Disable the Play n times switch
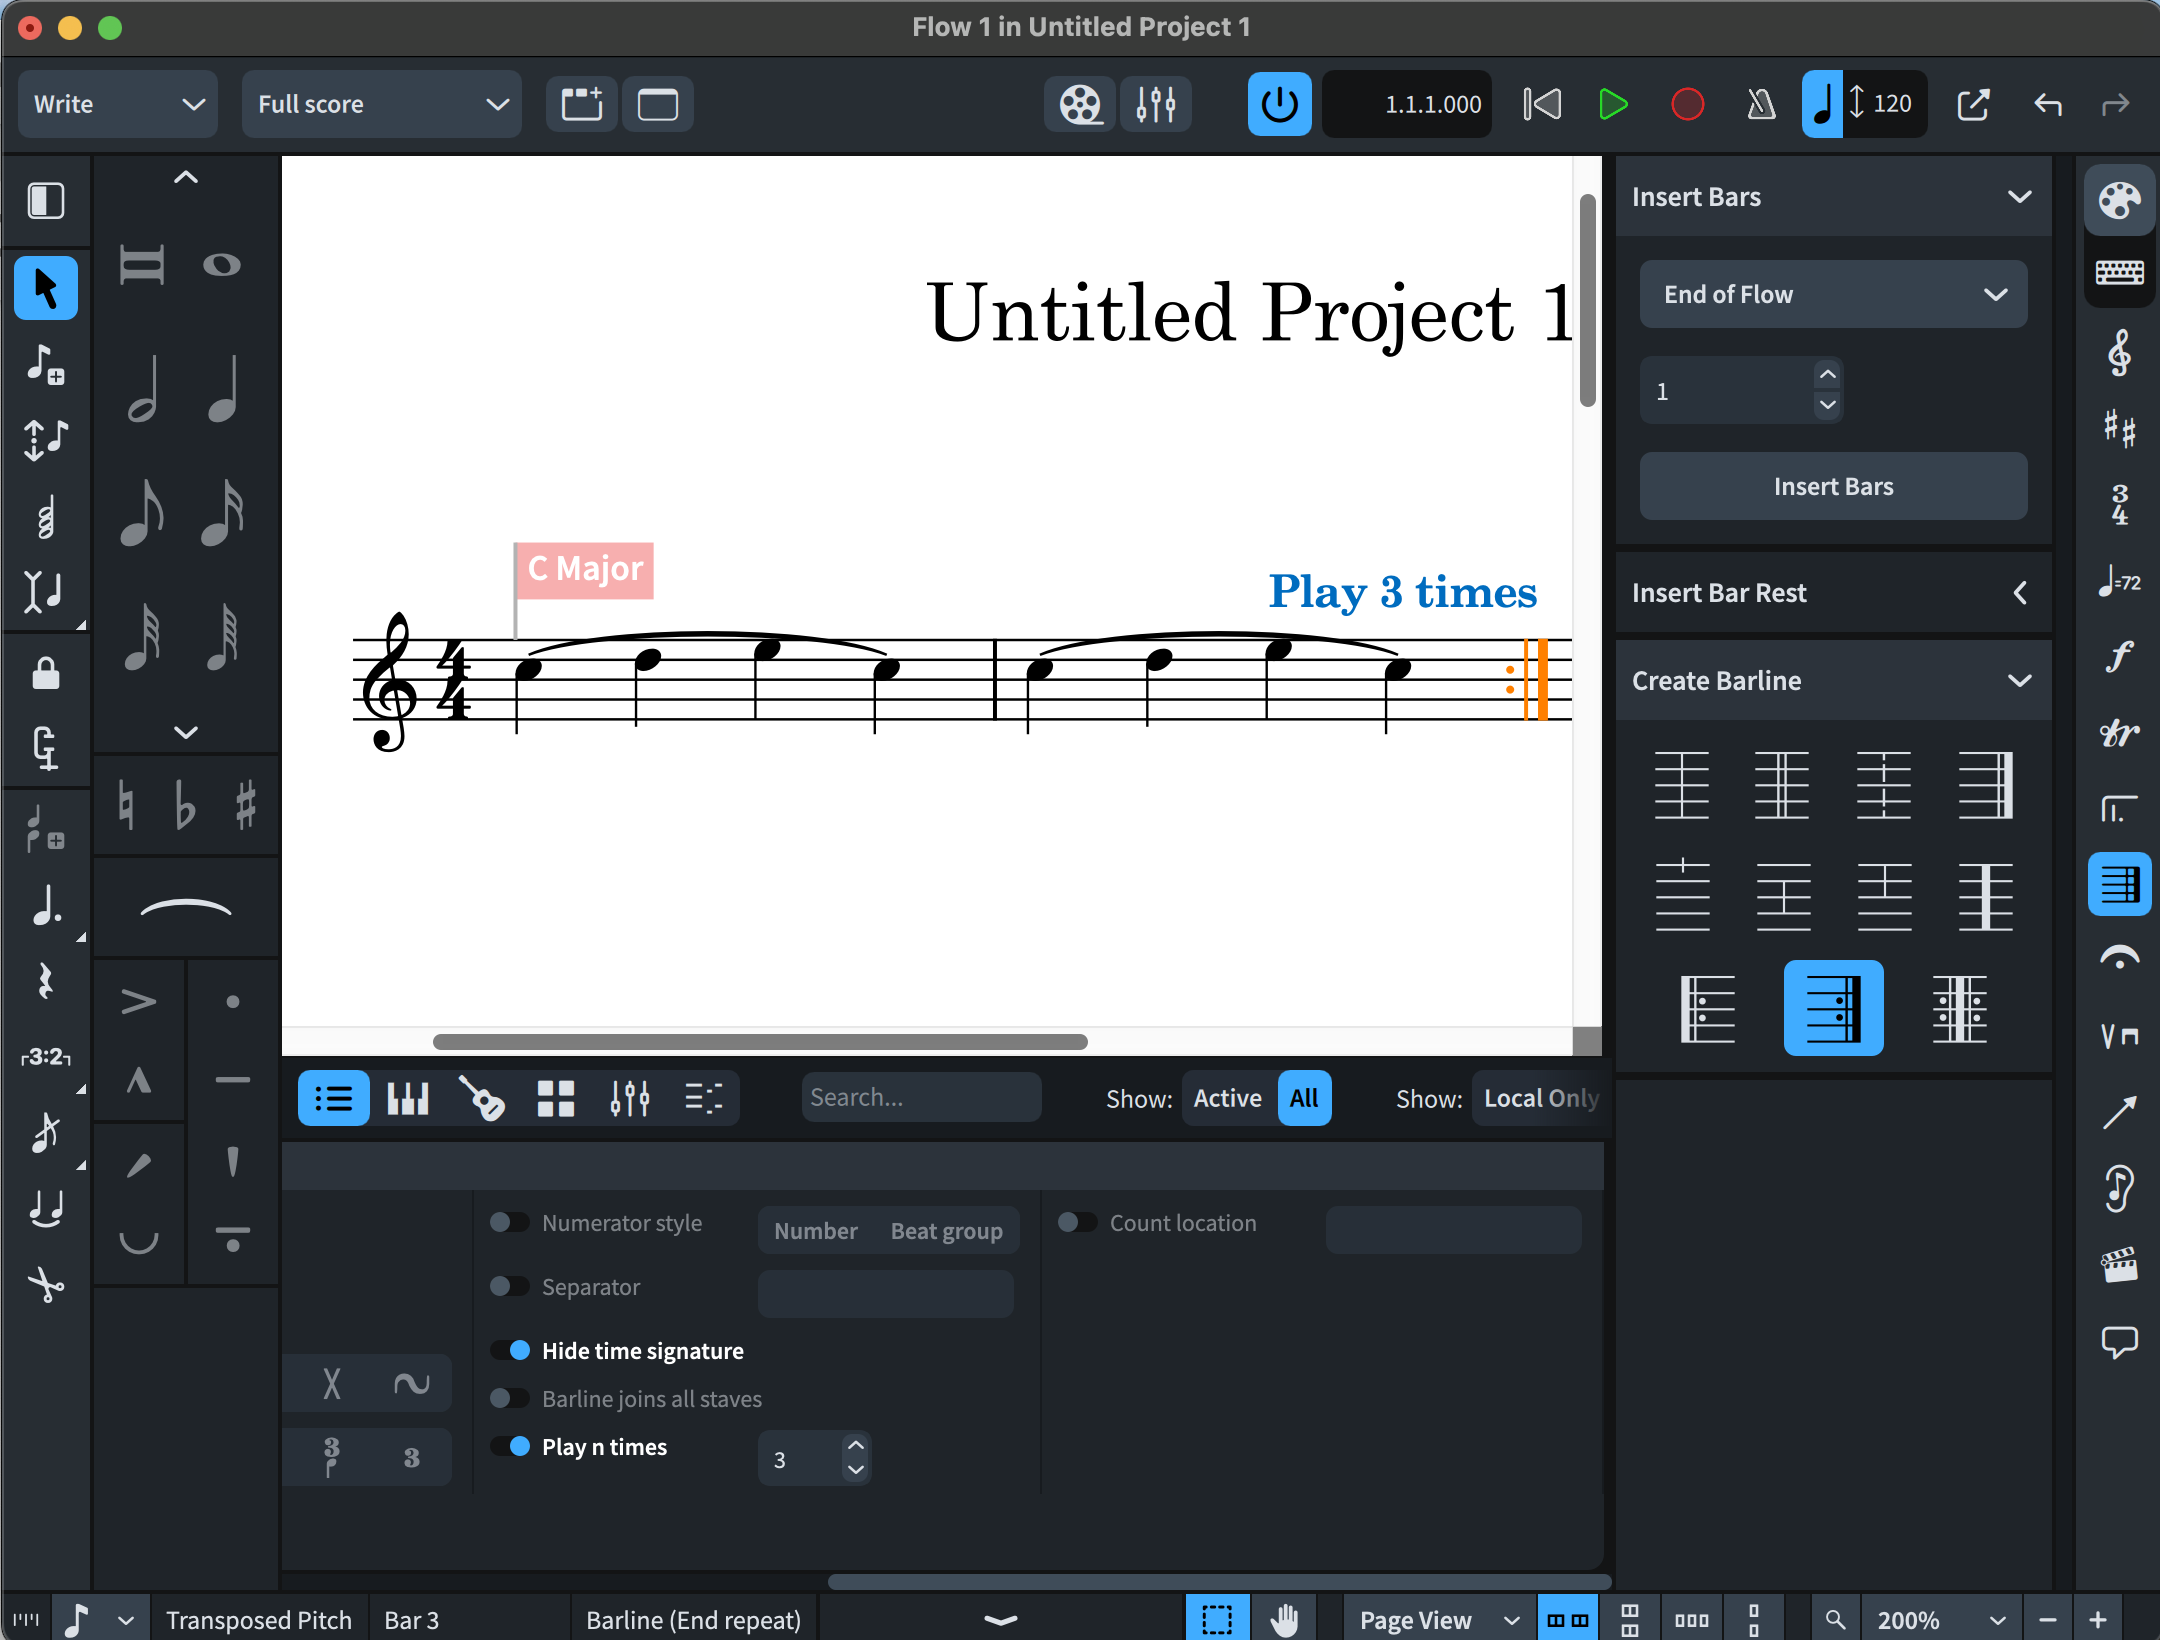 tap(511, 1447)
